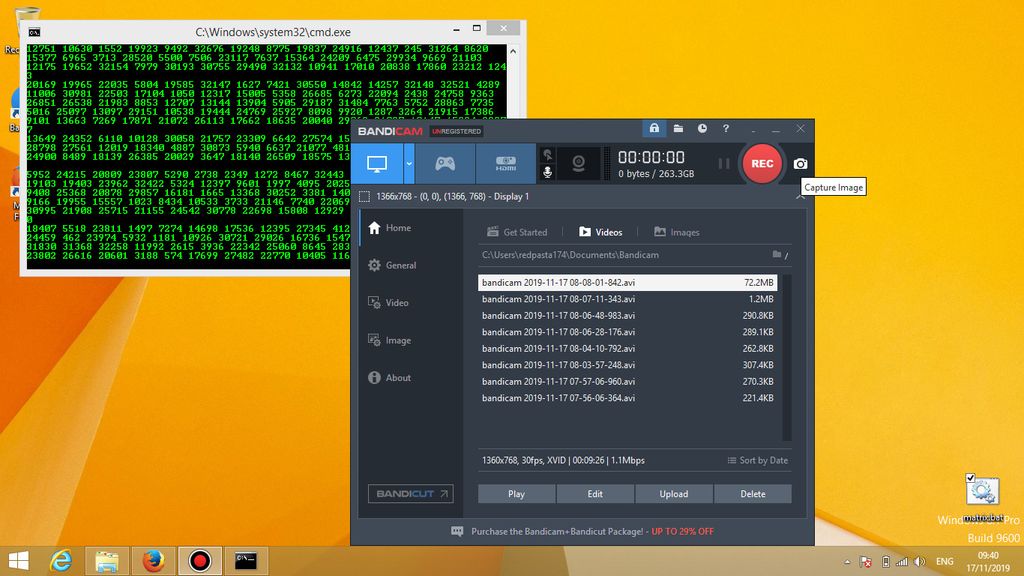1024x576 pixels.
Task: Click the ENG language indicator
Action: [944, 562]
